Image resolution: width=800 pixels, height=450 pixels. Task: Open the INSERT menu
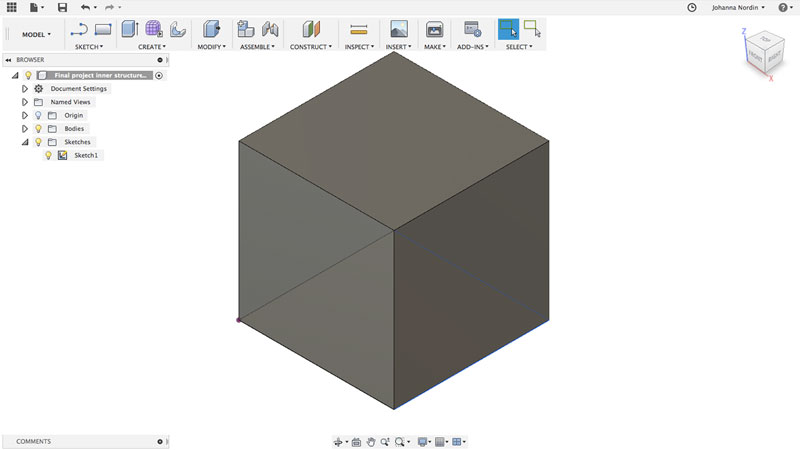[398, 46]
